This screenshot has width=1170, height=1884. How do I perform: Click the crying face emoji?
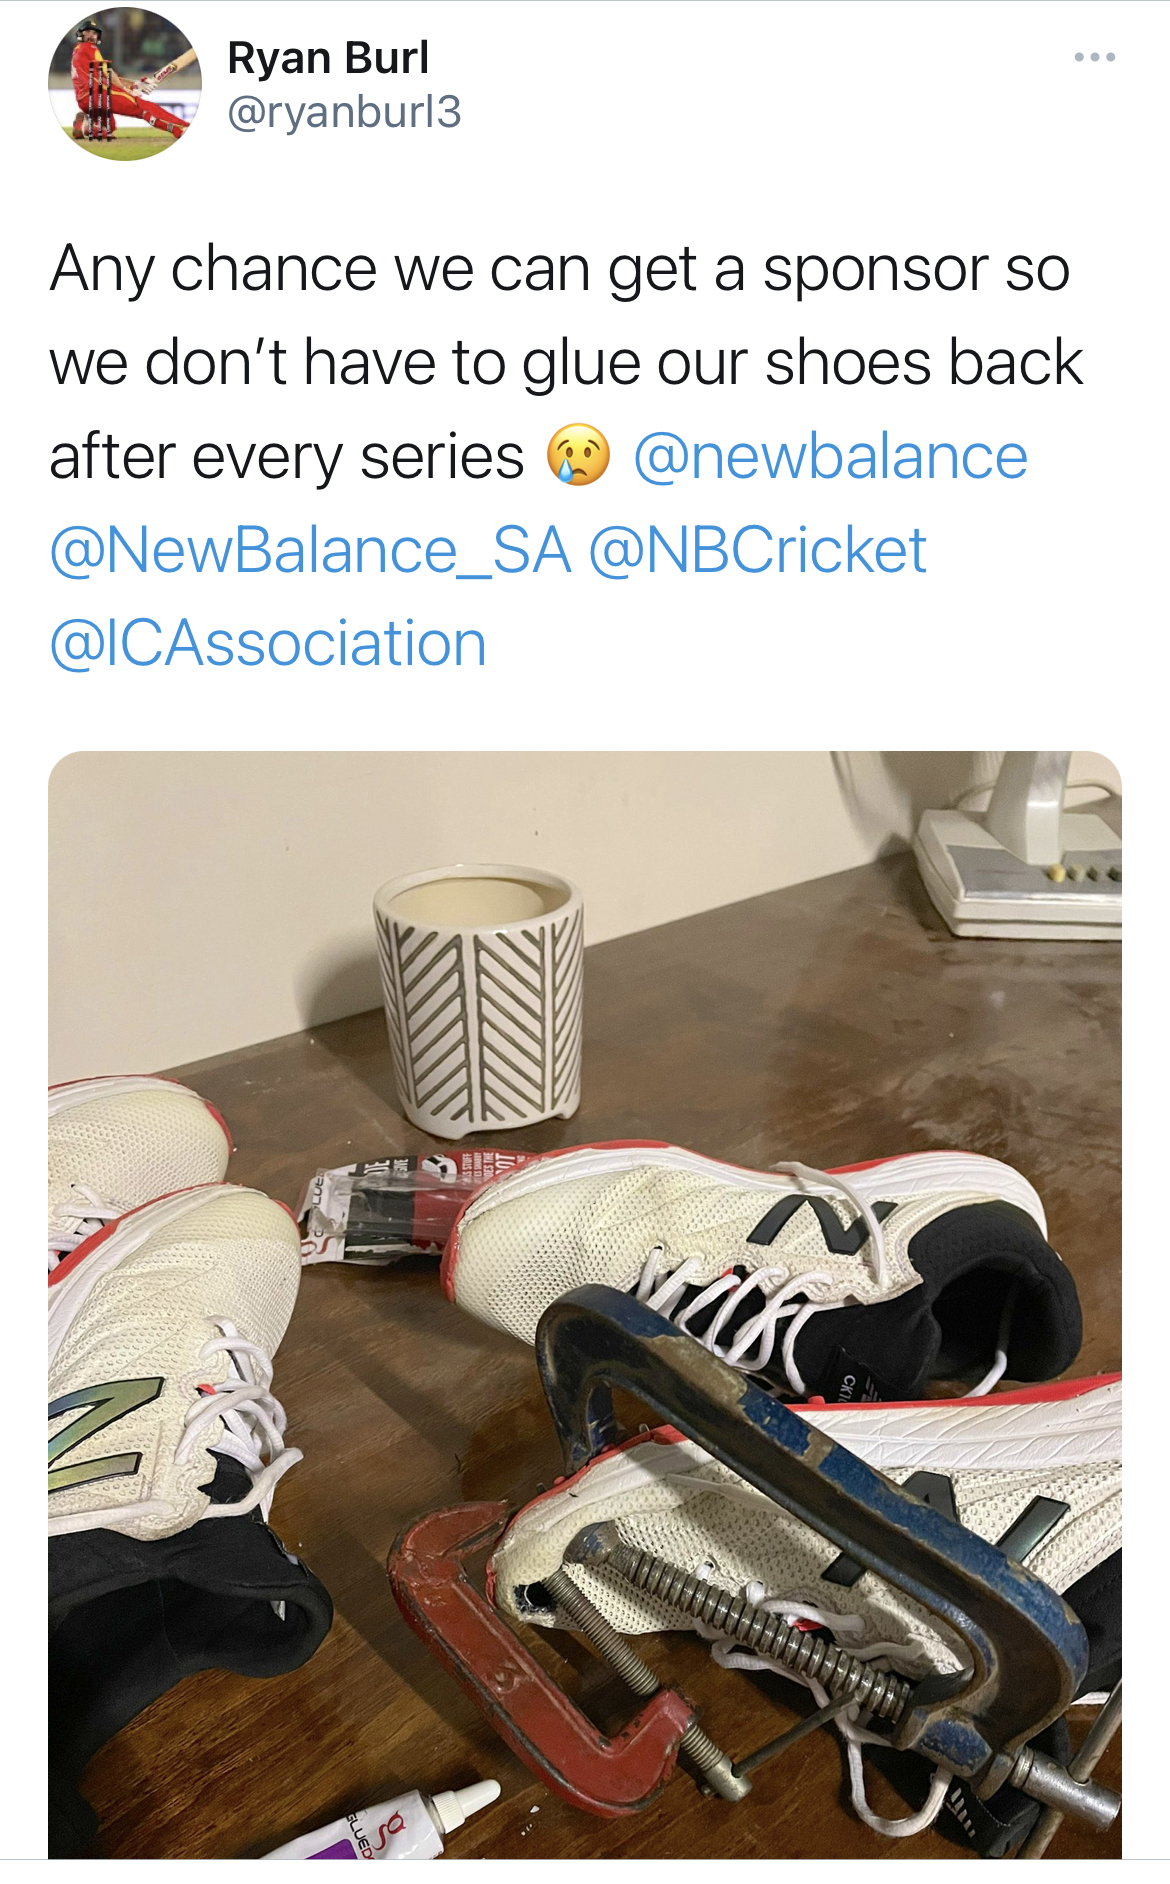pos(577,455)
